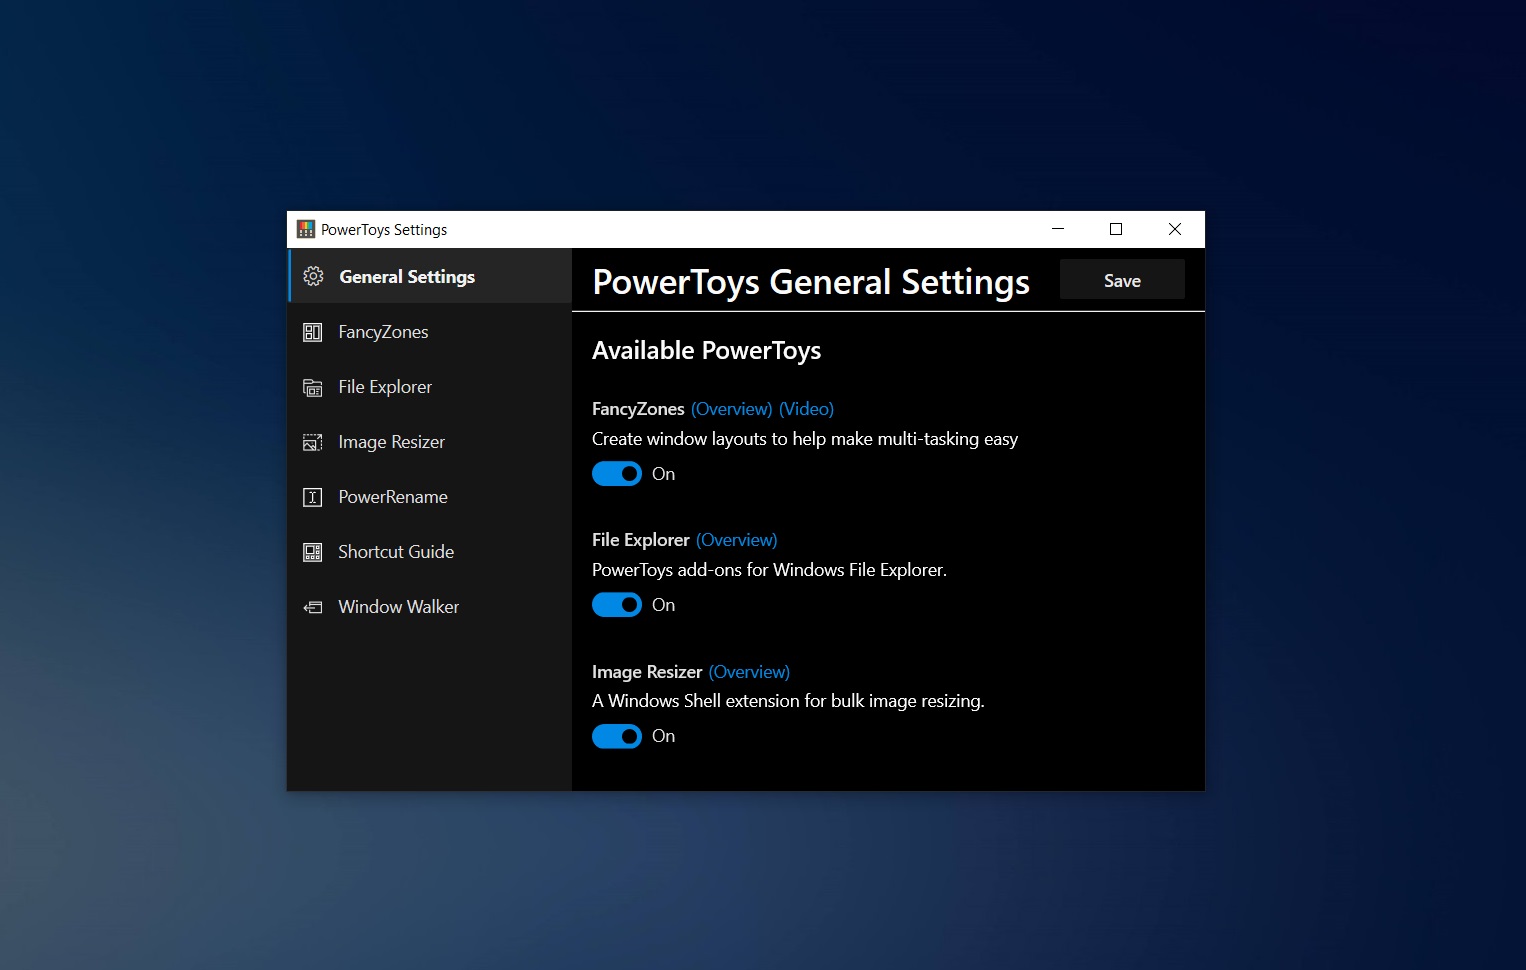The width and height of the screenshot is (1526, 970).
Task: Open the FancyZones settings page
Action: coord(383,331)
